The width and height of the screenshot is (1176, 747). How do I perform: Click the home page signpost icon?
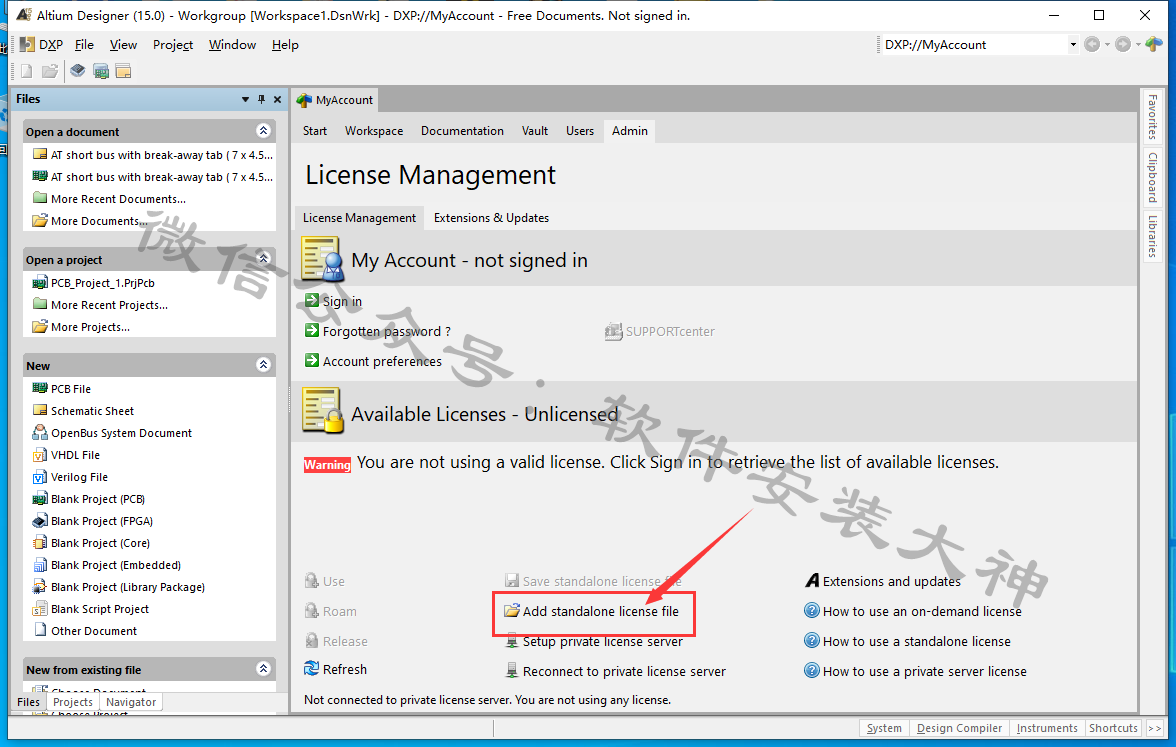tap(1154, 44)
